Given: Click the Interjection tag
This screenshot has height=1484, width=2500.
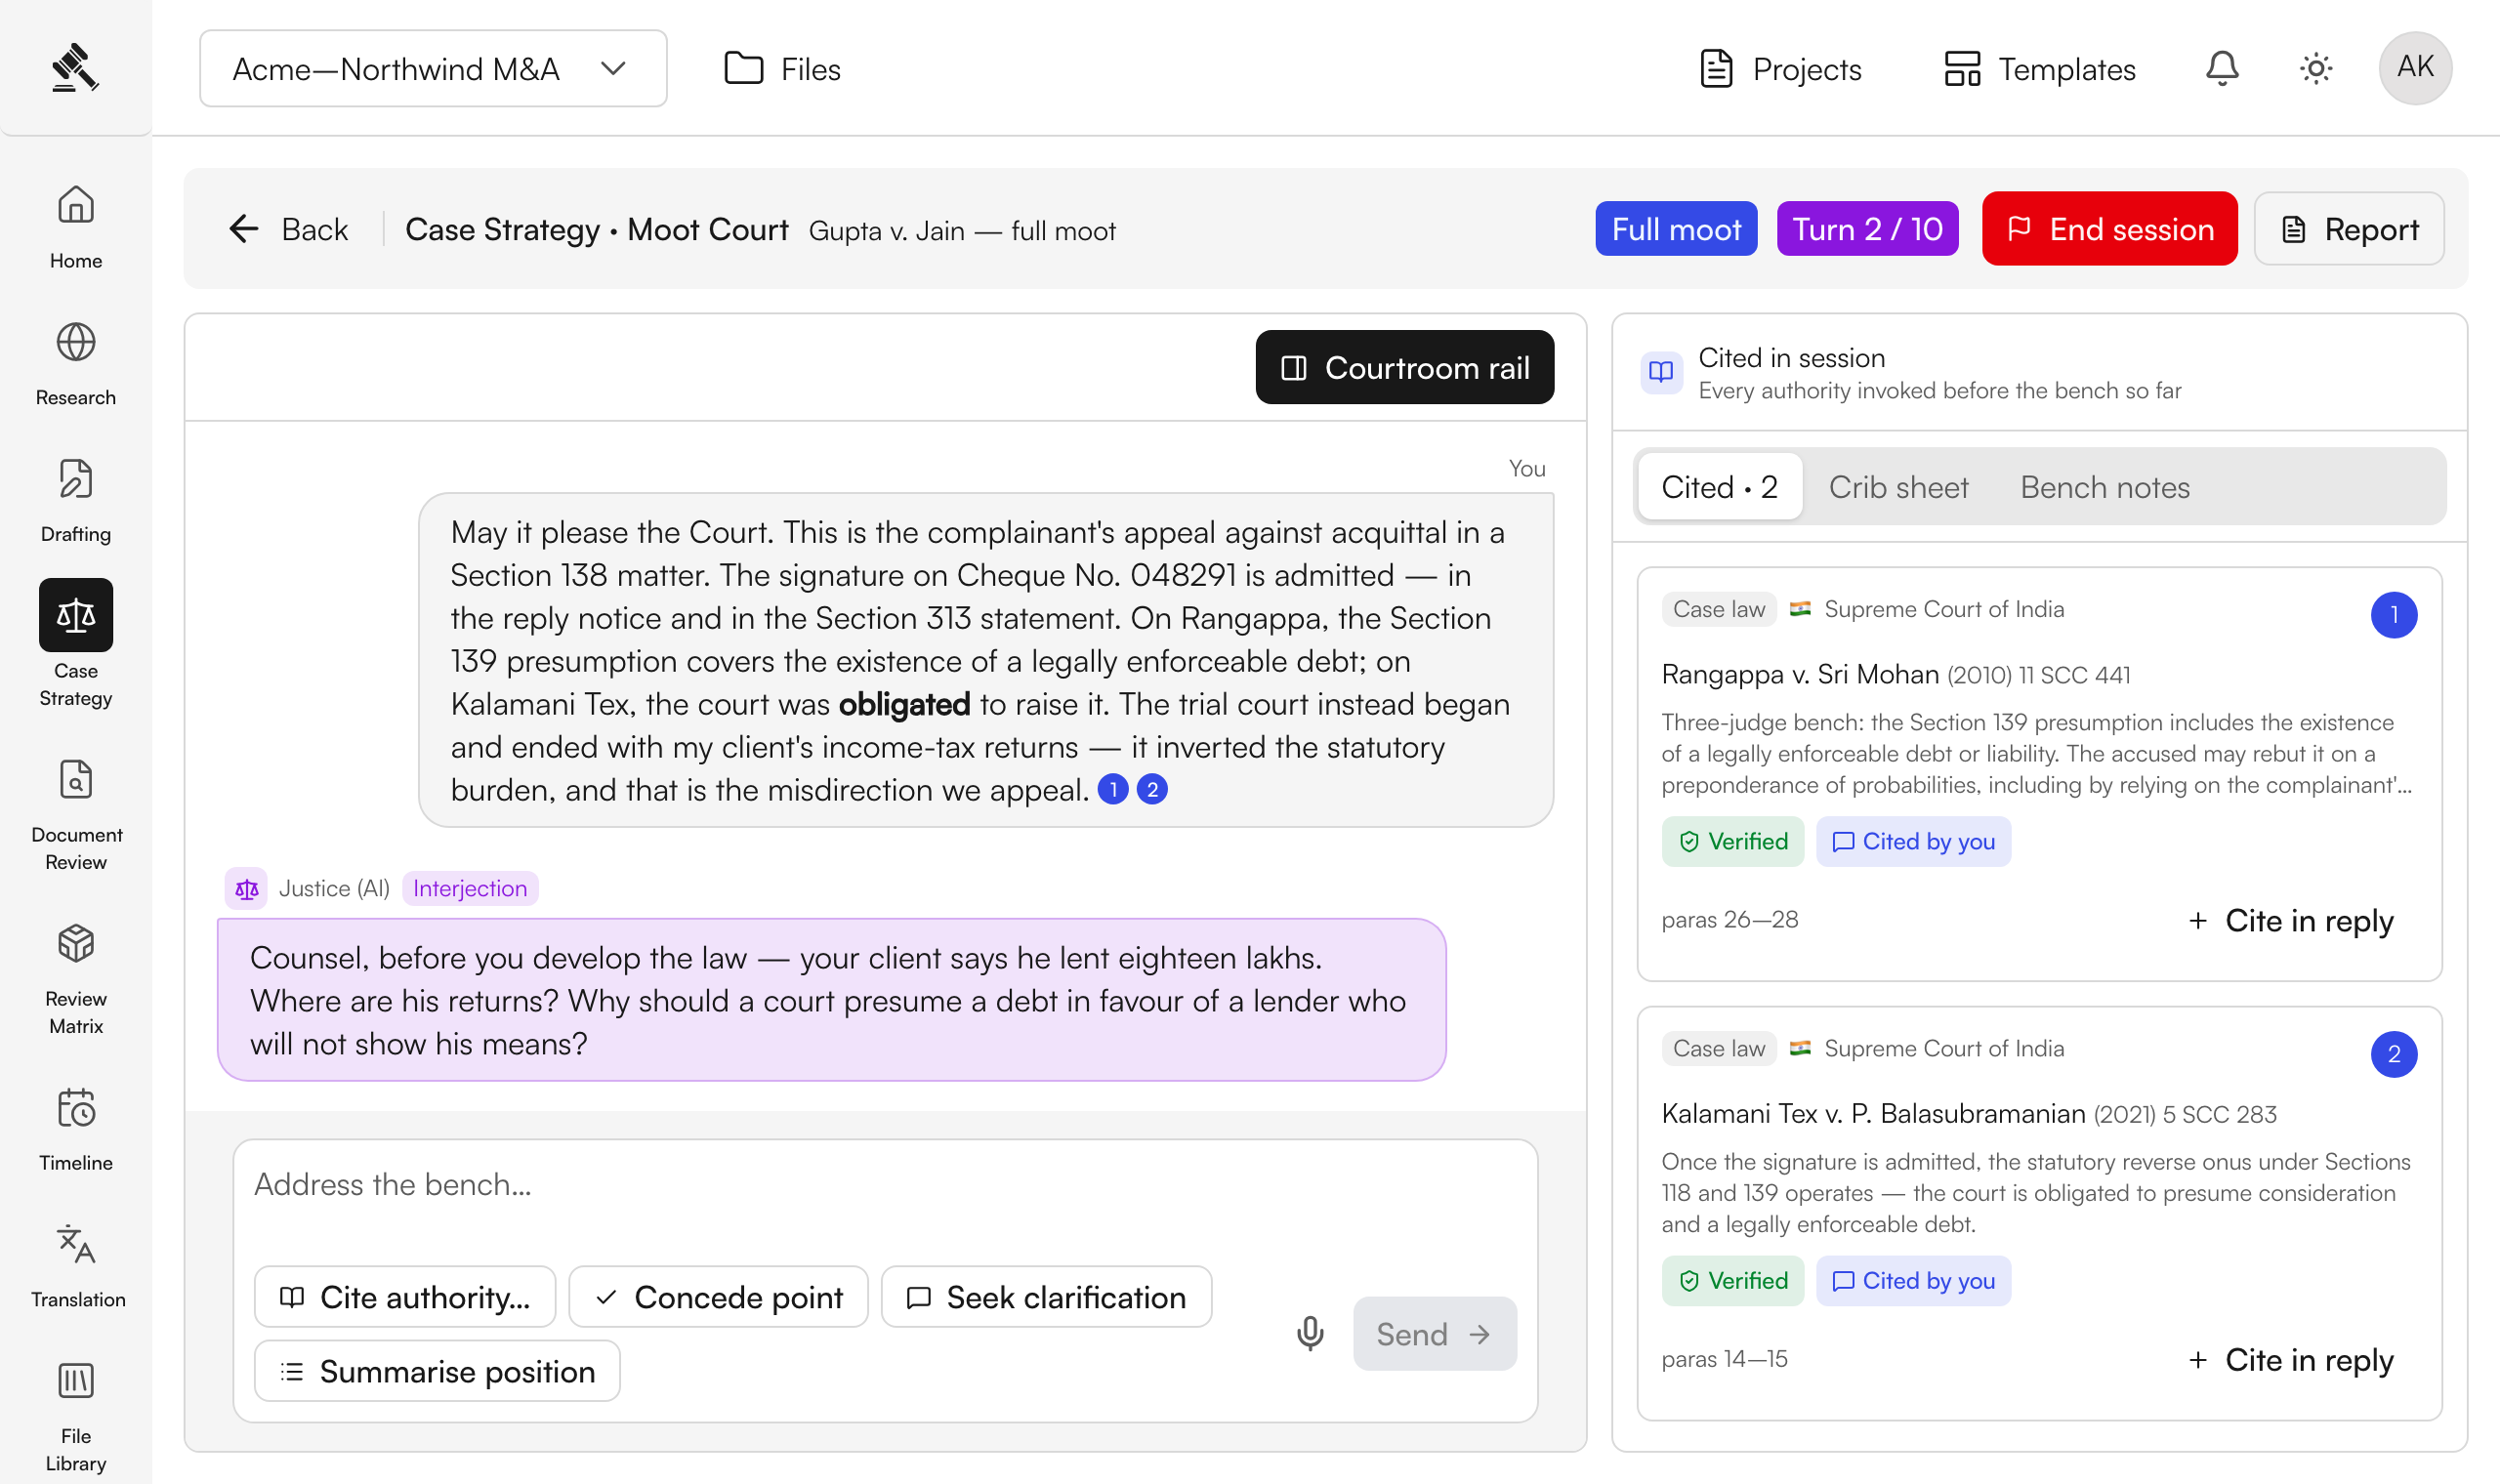Looking at the screenshot, I should pos(470,888).
